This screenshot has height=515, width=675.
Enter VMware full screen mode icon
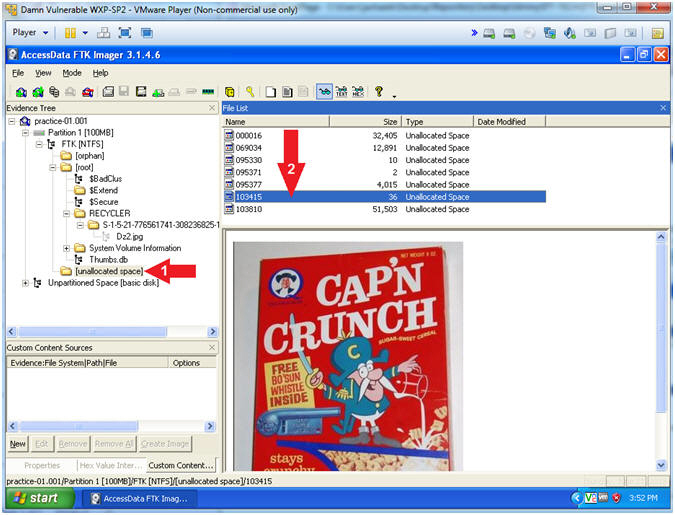point(125,33)
